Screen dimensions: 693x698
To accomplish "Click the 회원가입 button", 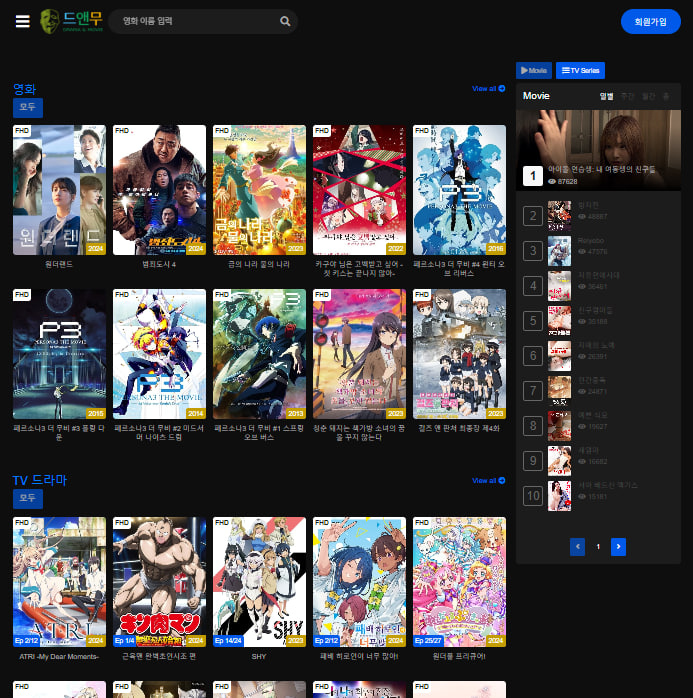I will [x=650, y=21].
